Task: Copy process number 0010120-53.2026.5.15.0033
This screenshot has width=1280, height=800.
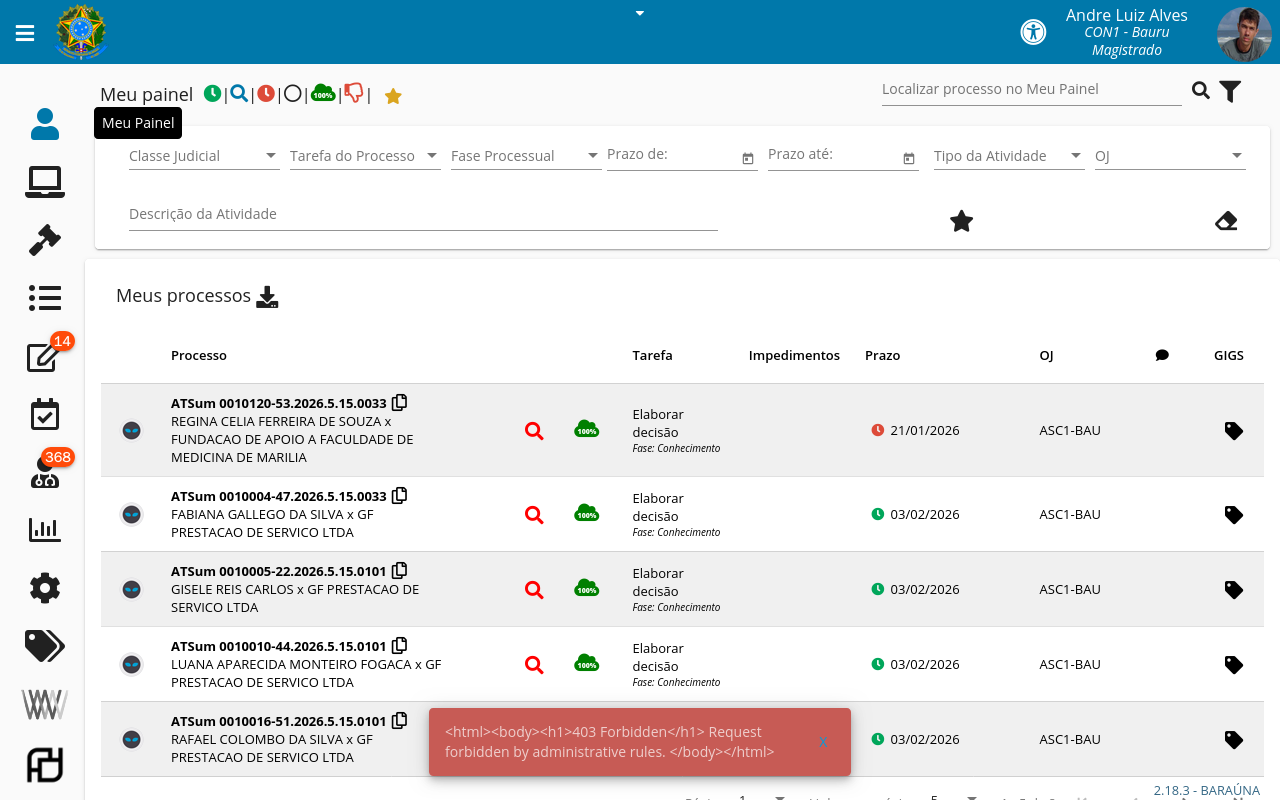Action: [400, 403]
